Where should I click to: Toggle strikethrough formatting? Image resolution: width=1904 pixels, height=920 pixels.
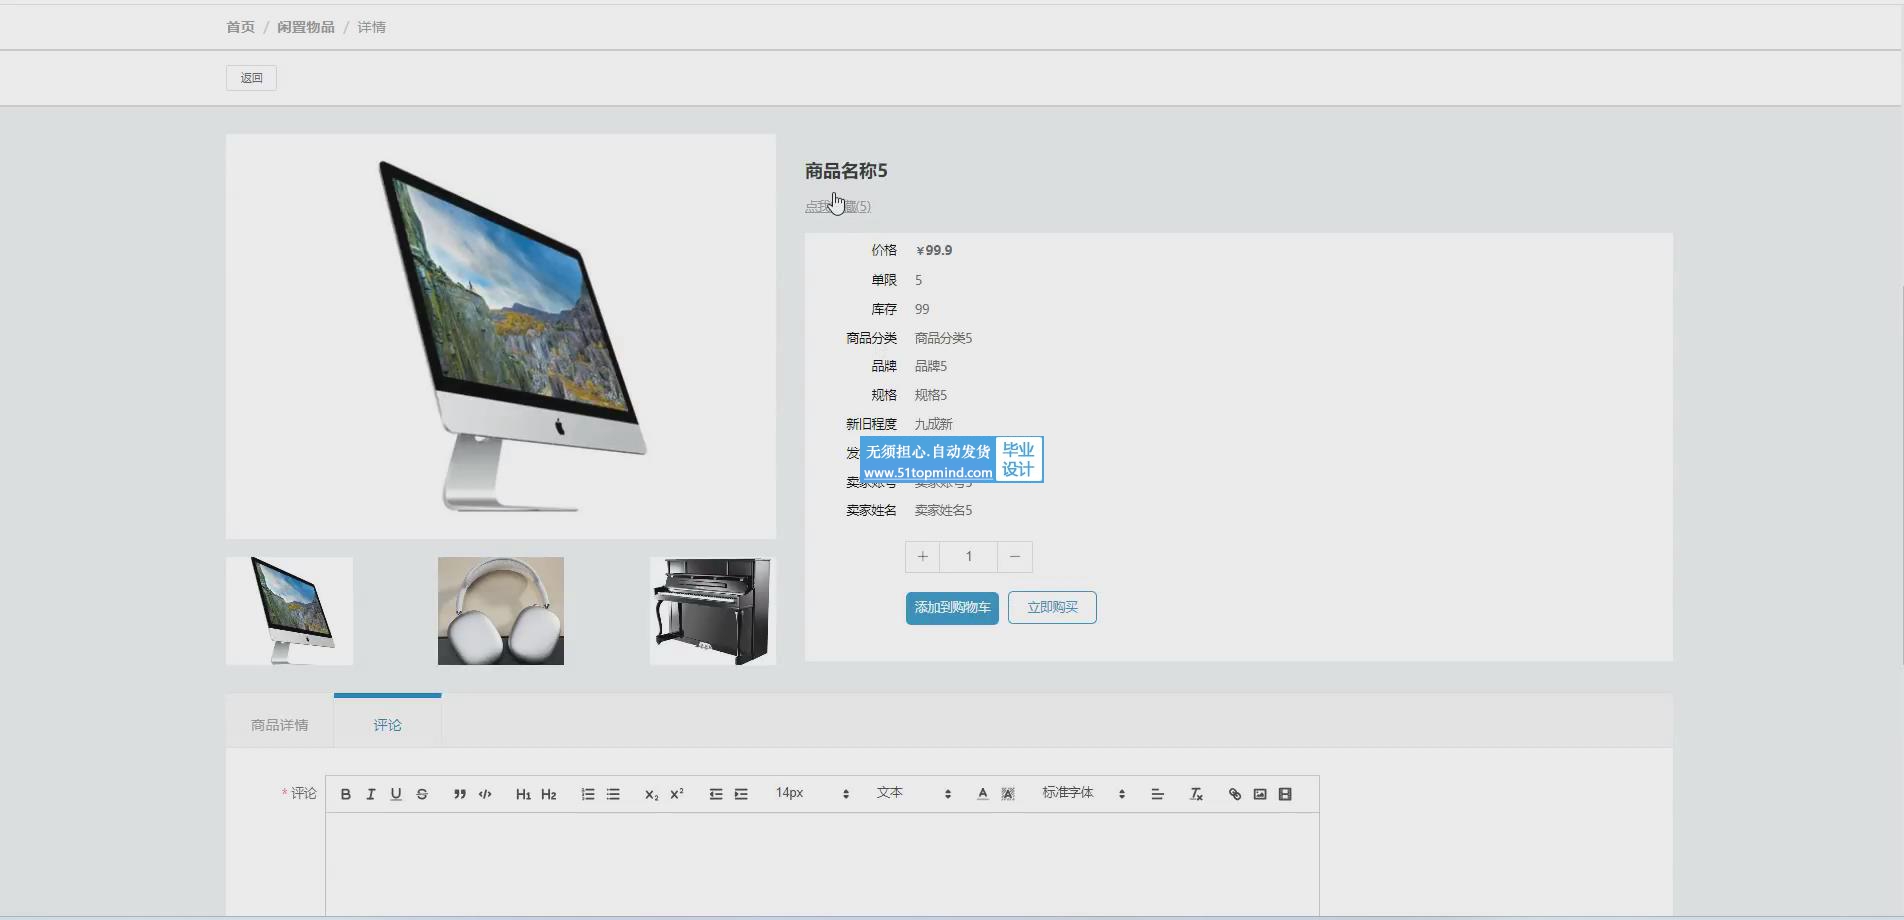(x=422, y=794)
